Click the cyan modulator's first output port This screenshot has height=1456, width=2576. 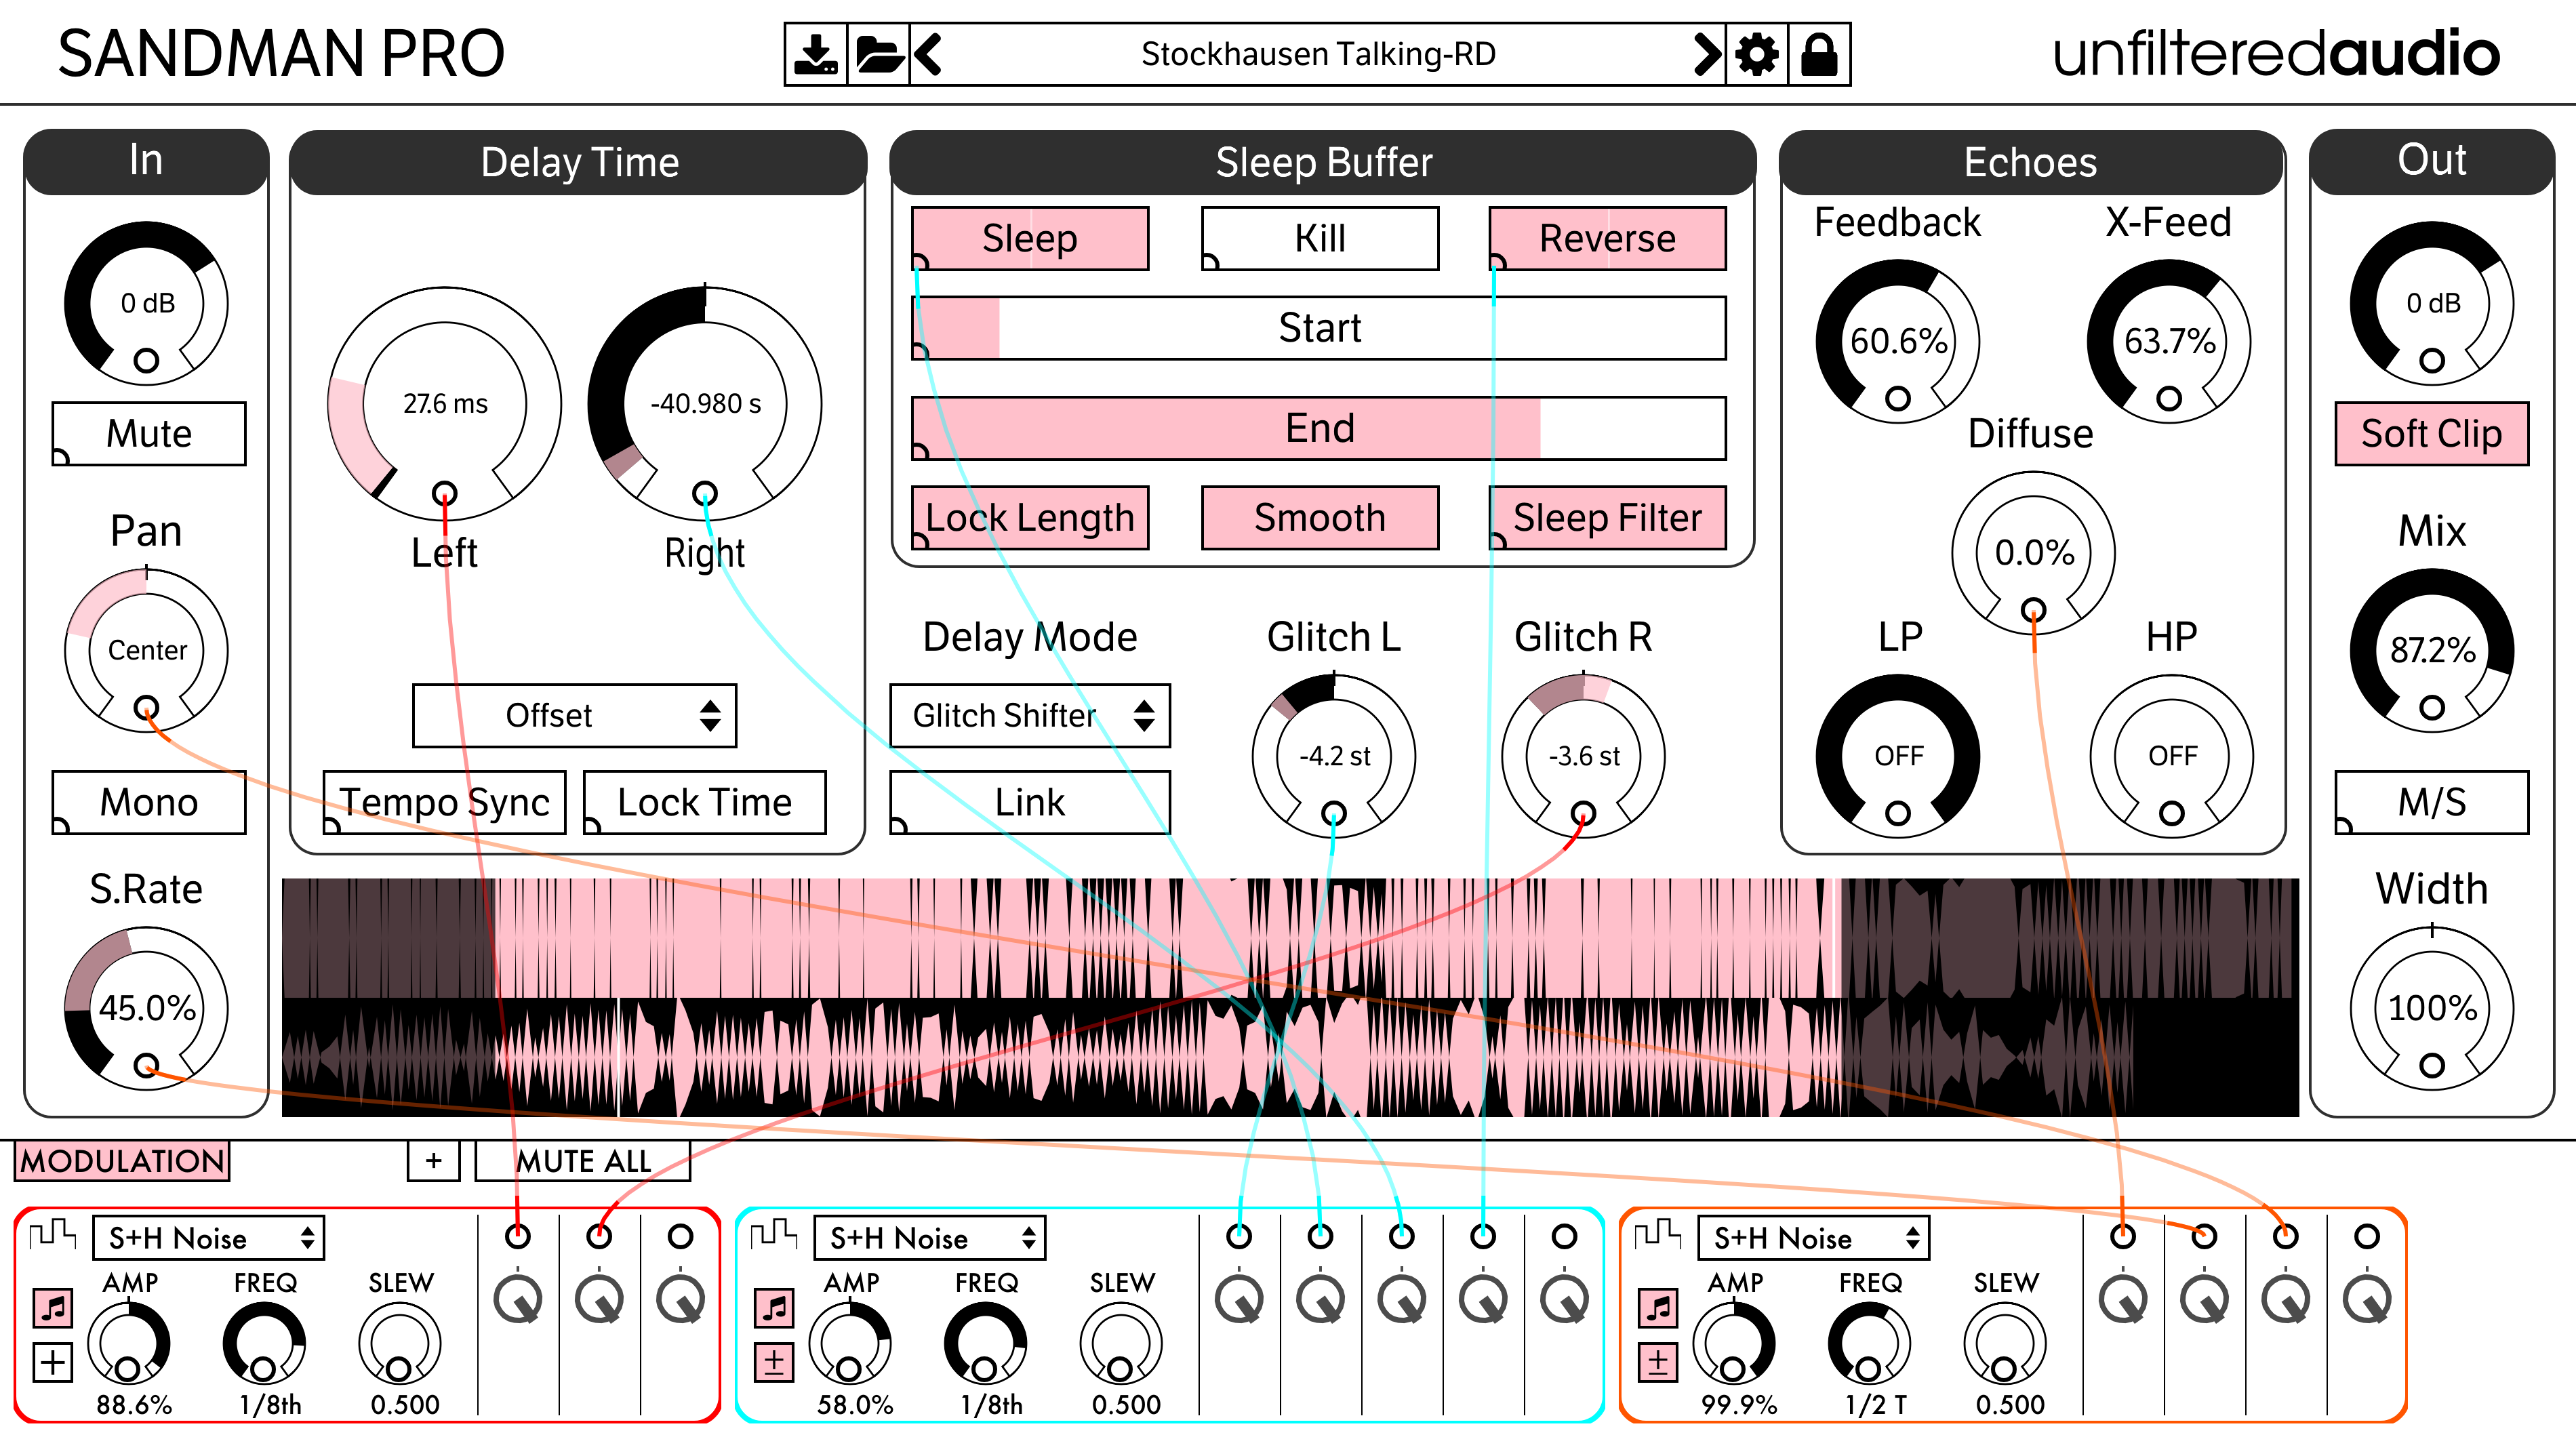pos(1239,1237)
